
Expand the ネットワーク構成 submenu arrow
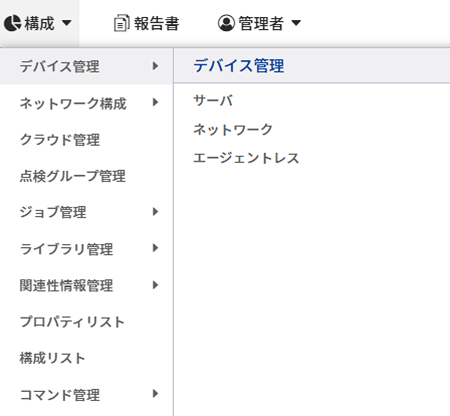155,102
